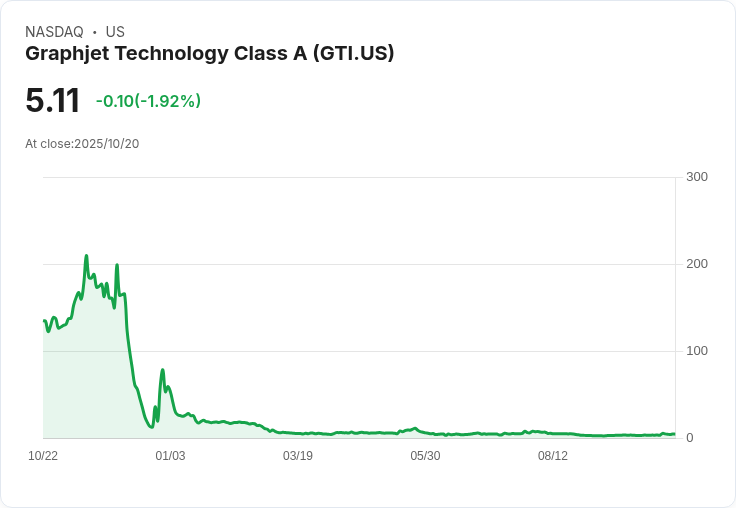Screen dimensions: 736x508
Task: Click the 0 y-axis value label
Action: [690, 438]
